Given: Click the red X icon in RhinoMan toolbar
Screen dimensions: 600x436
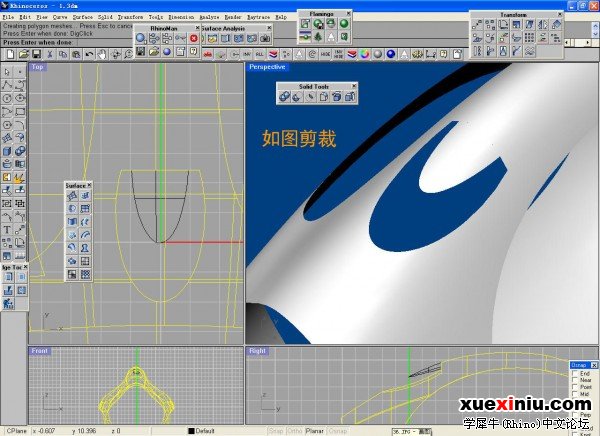Looking at the screenshot, I should (194, 38).
